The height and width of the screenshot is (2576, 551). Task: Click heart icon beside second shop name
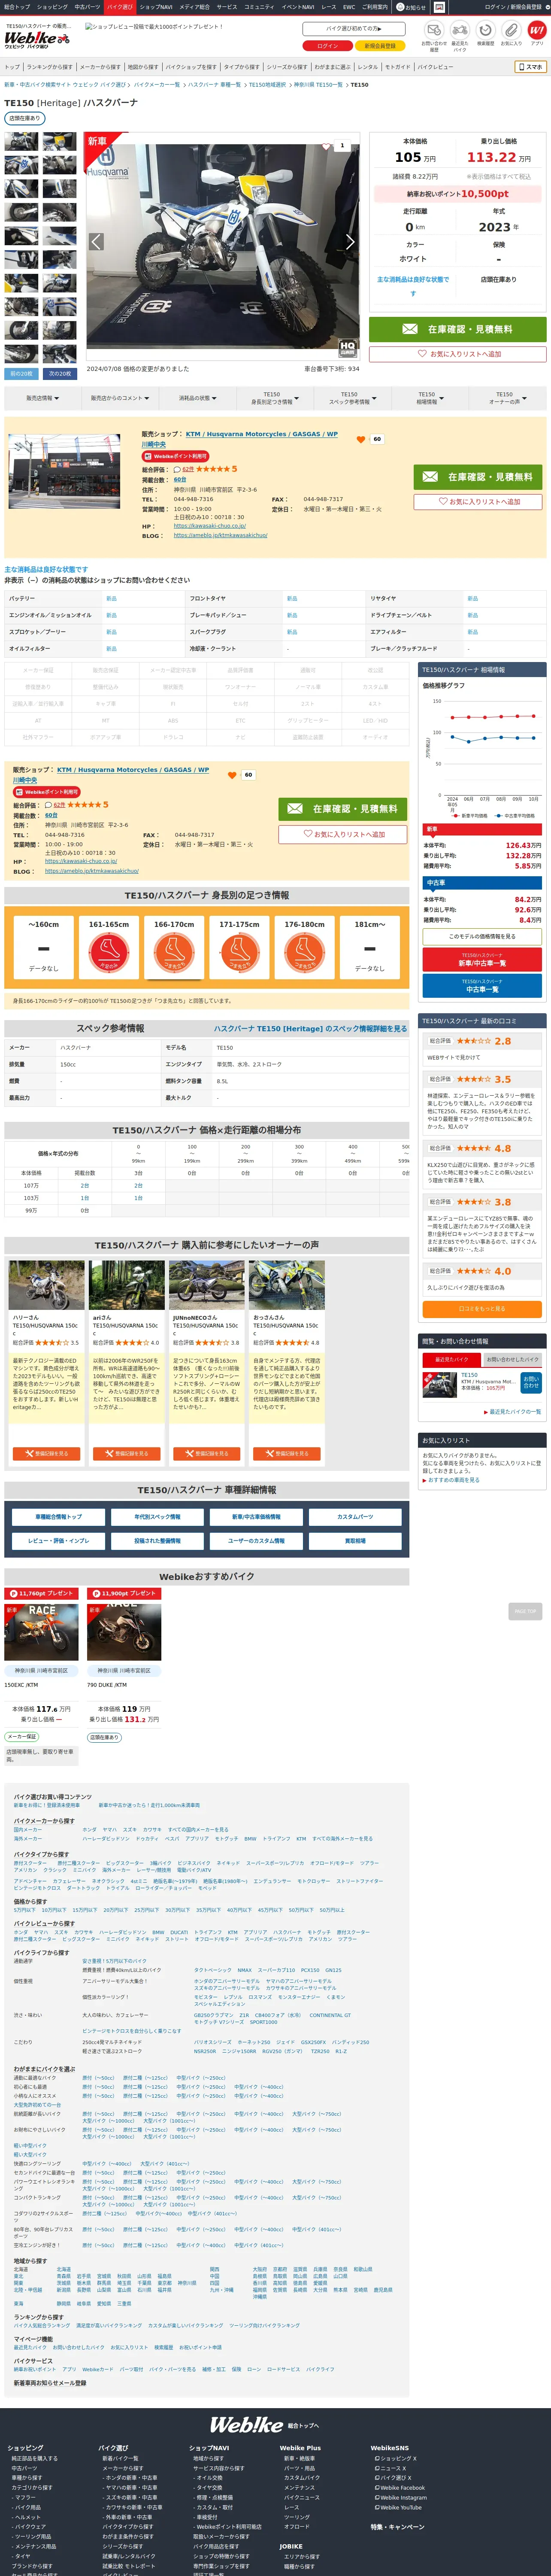pos(232,775)
